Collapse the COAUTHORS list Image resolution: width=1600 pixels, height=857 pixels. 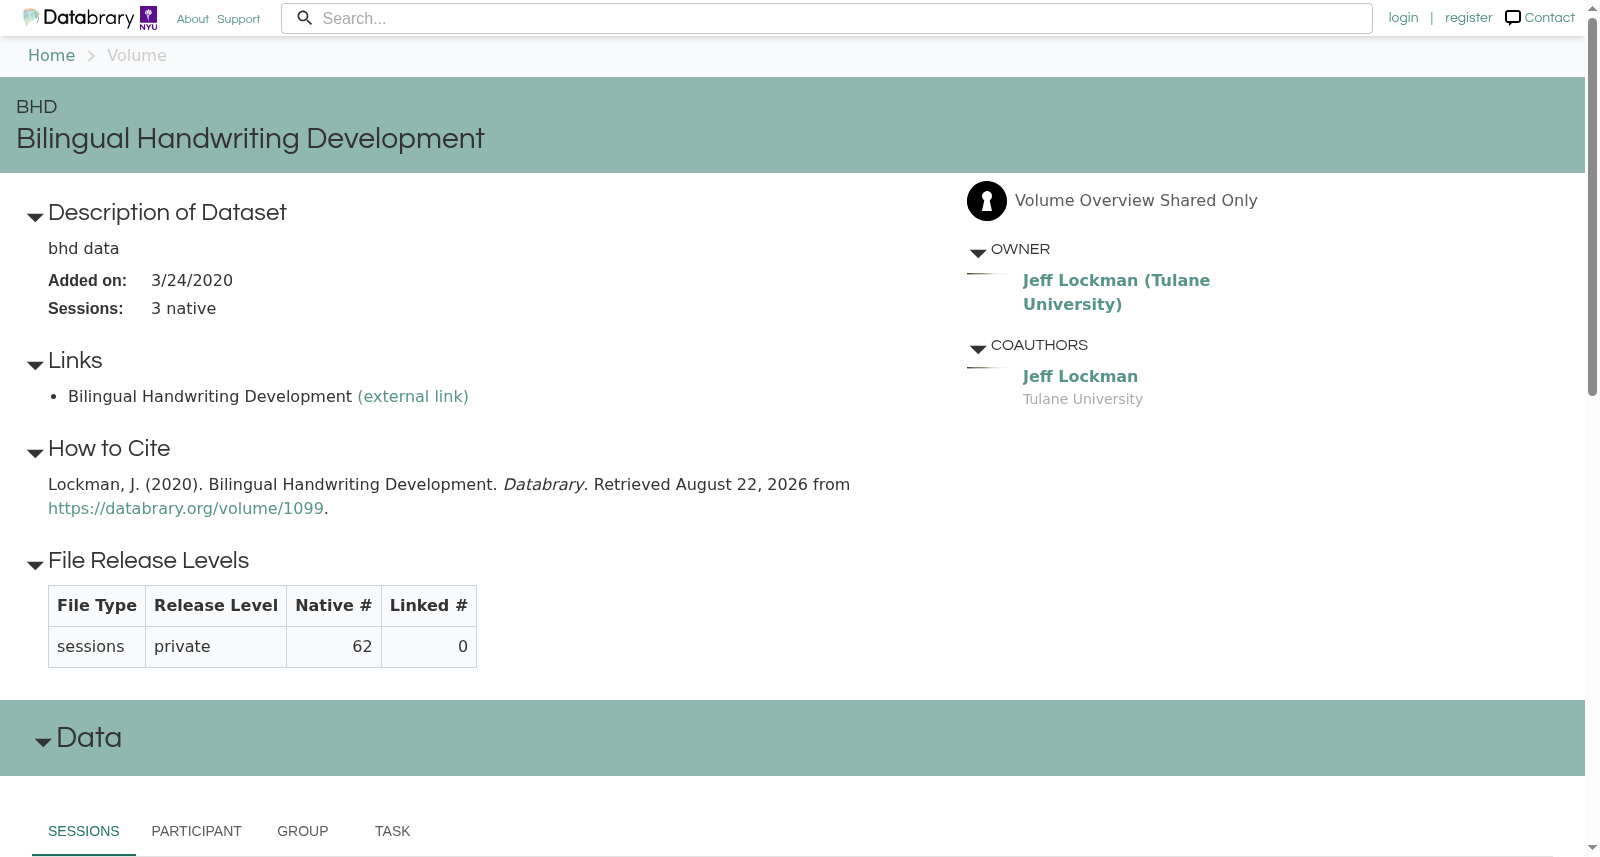pyautogui.click(x=978, y=349)
